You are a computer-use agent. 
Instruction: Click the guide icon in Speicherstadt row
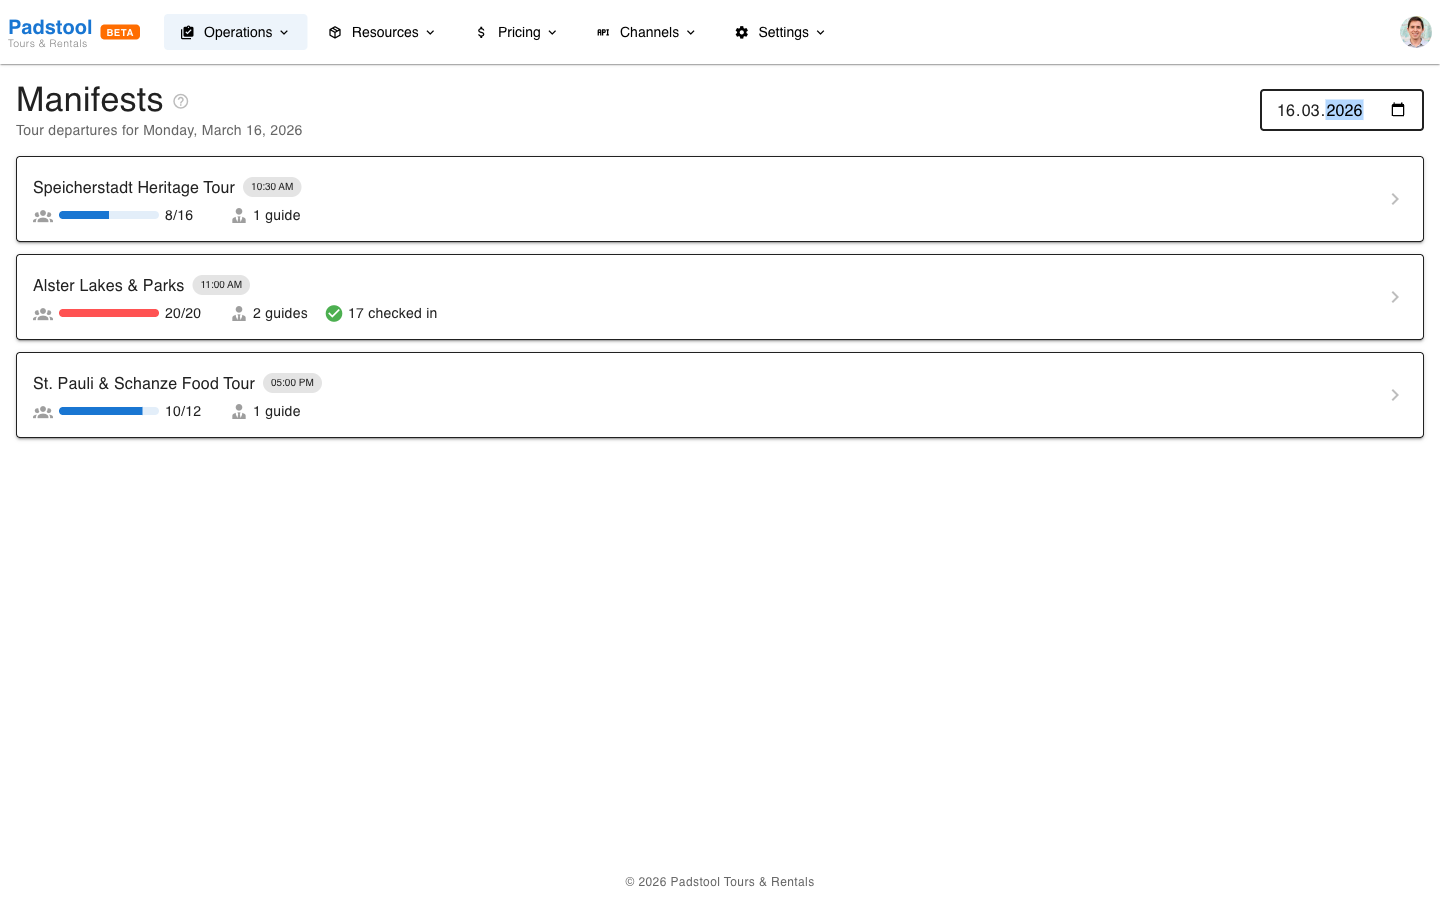[239, 215]
